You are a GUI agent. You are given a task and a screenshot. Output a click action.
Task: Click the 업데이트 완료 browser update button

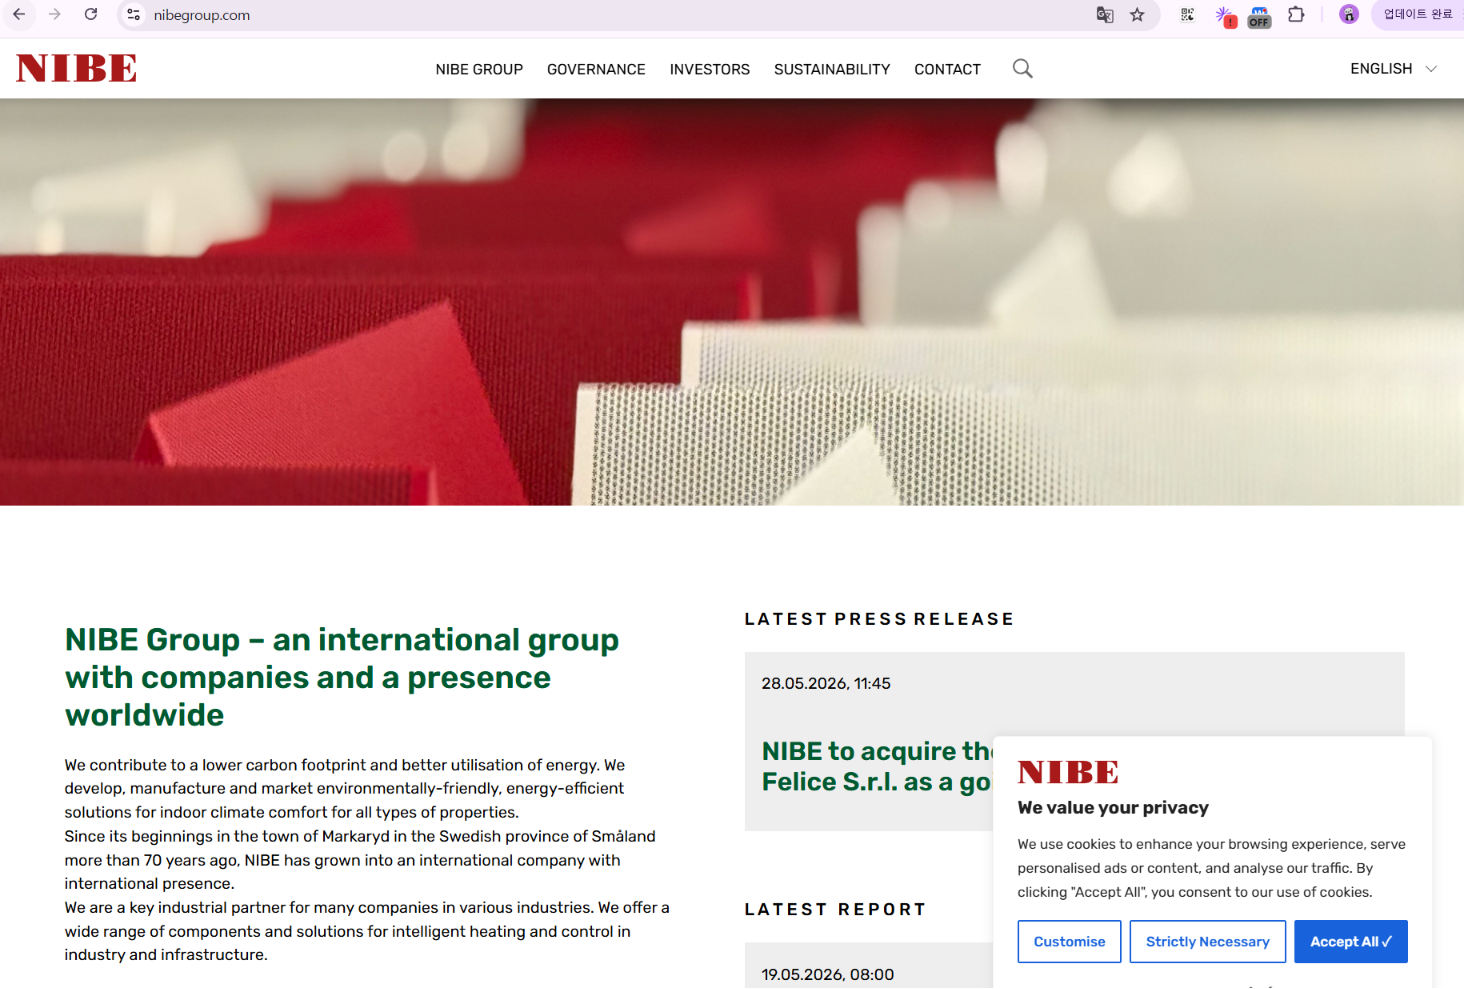point(1418,15)
